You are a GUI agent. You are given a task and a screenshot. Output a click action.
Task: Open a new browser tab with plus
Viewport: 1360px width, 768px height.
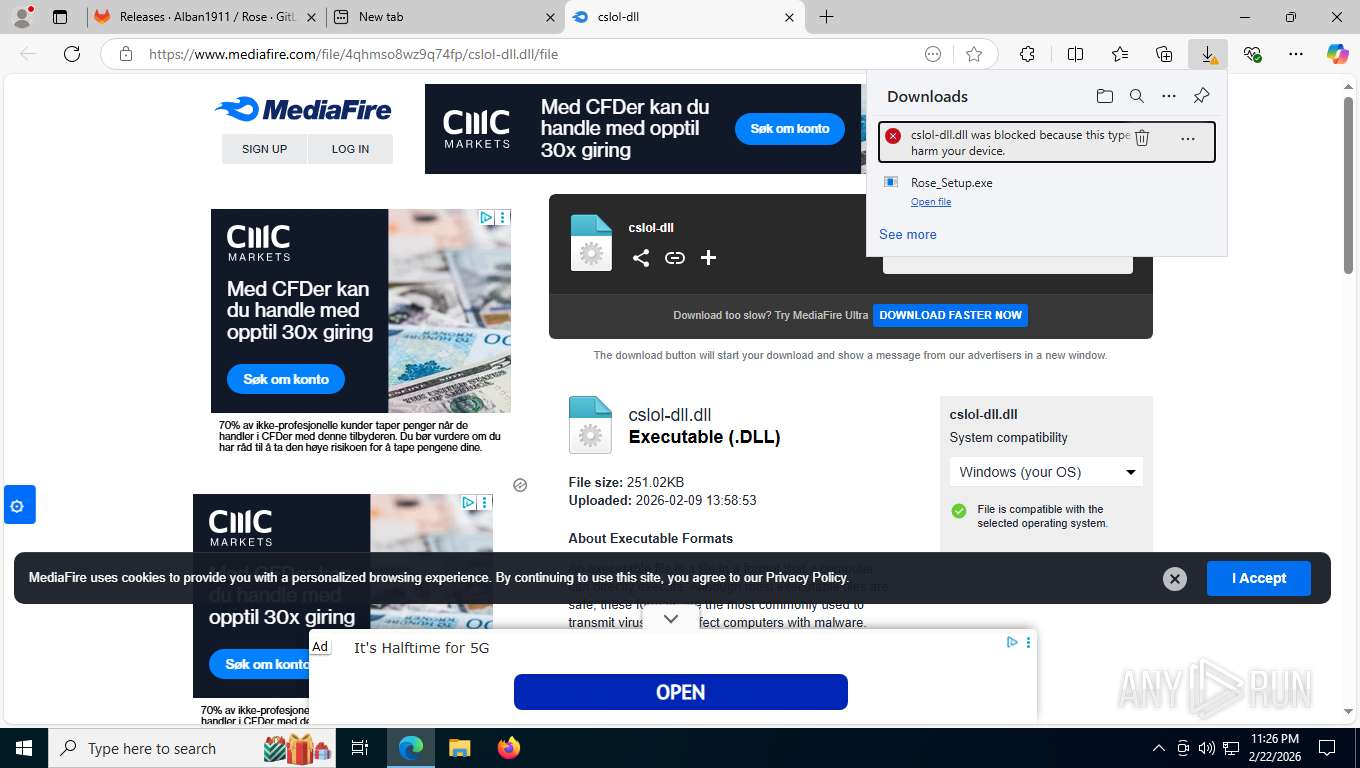(826, 17)
